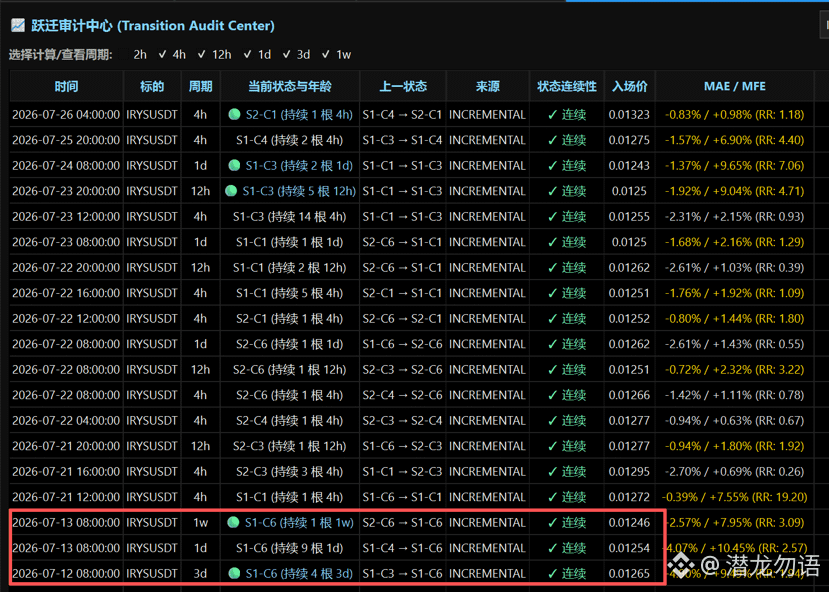The height and width of the screenshot is (592, 829).
Task: Click green dot beside S1-C3 (持续 2 根 1d)
Action: pos(234,165)
